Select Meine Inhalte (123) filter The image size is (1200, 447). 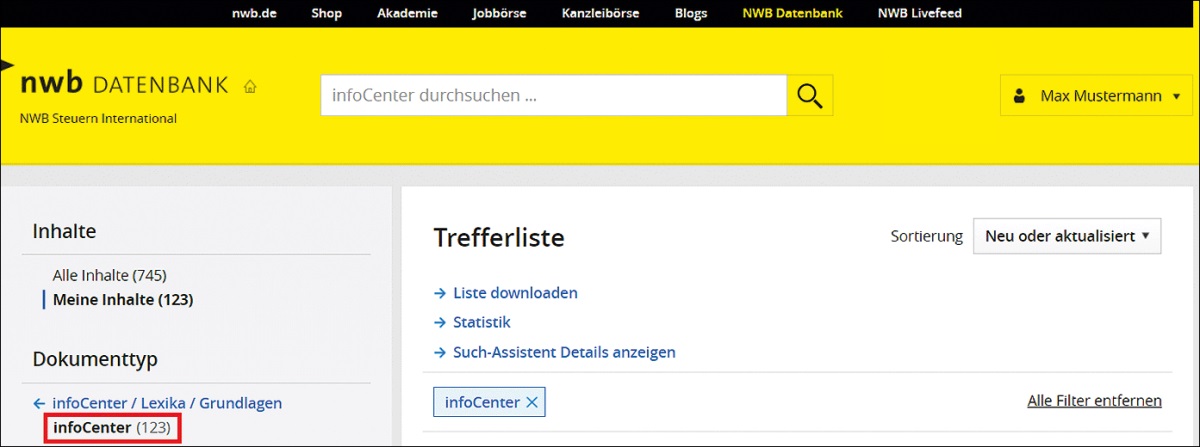coord(122,299)
